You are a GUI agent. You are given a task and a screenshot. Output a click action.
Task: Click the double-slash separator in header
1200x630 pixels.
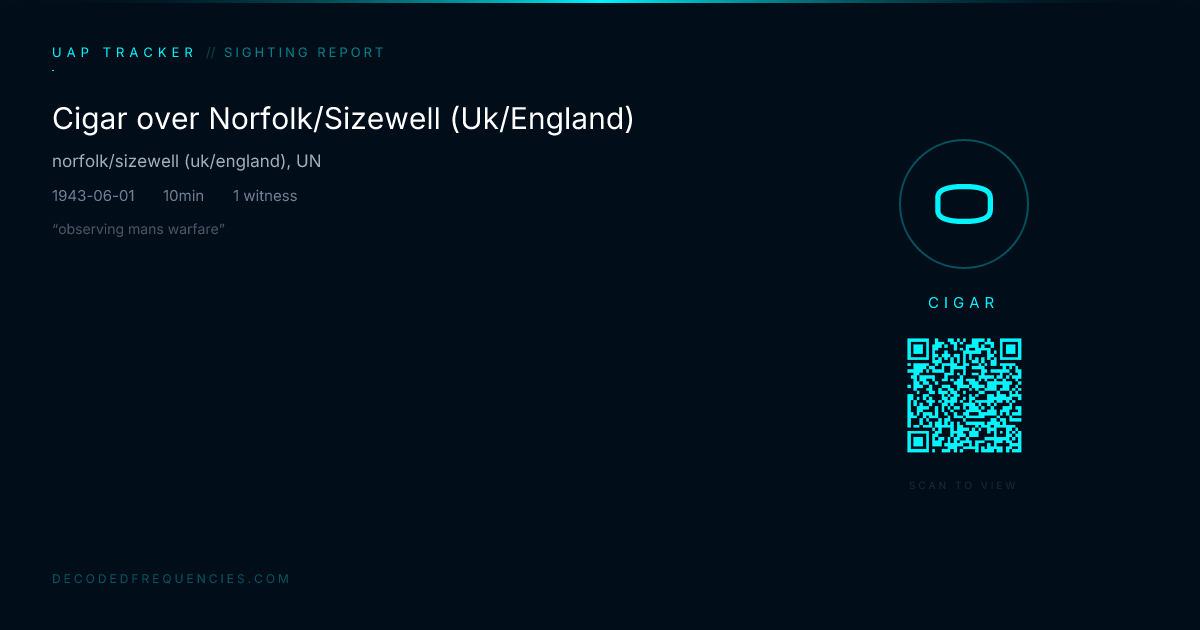tap(211, 53)
